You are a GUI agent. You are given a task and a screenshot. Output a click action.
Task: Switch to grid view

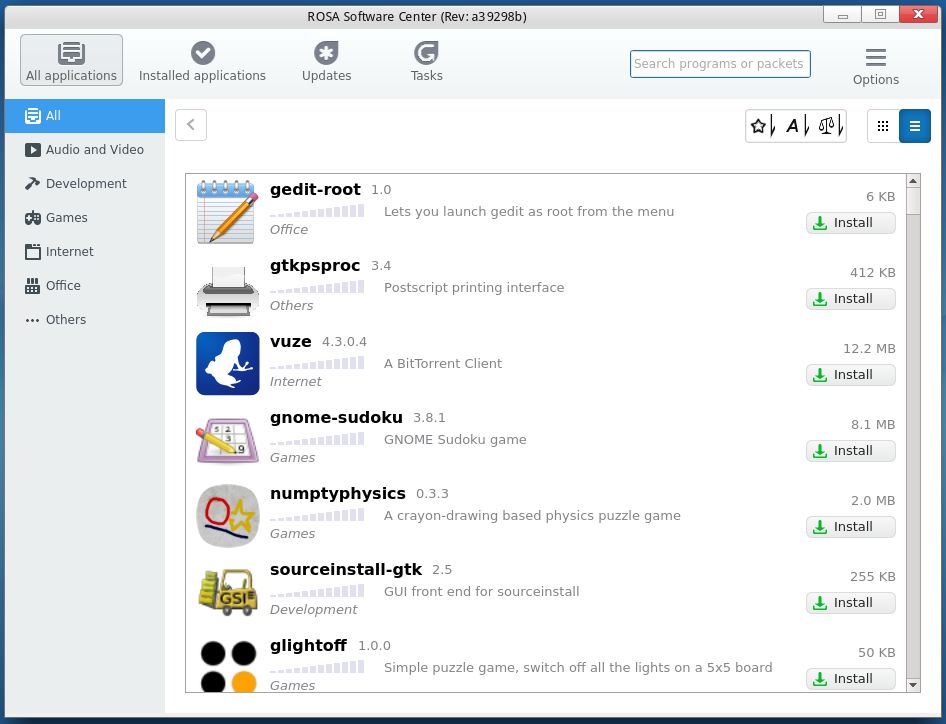[x=883, y=126]
